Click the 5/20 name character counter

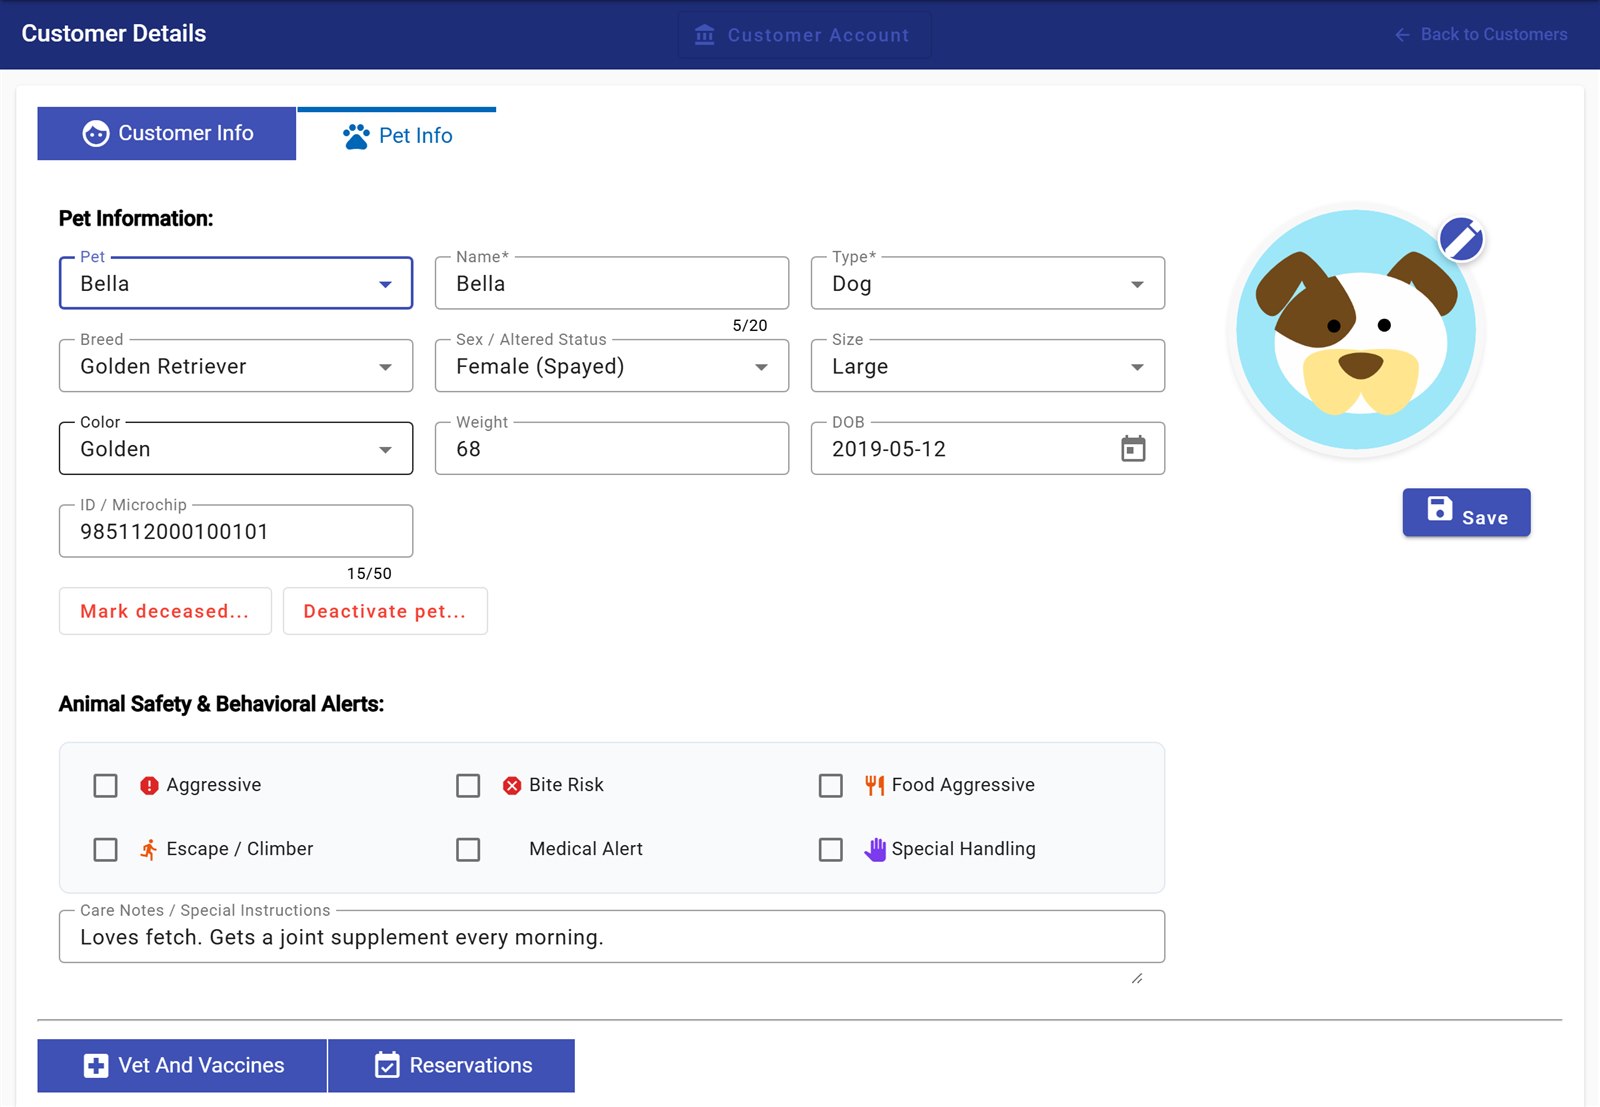750,326
